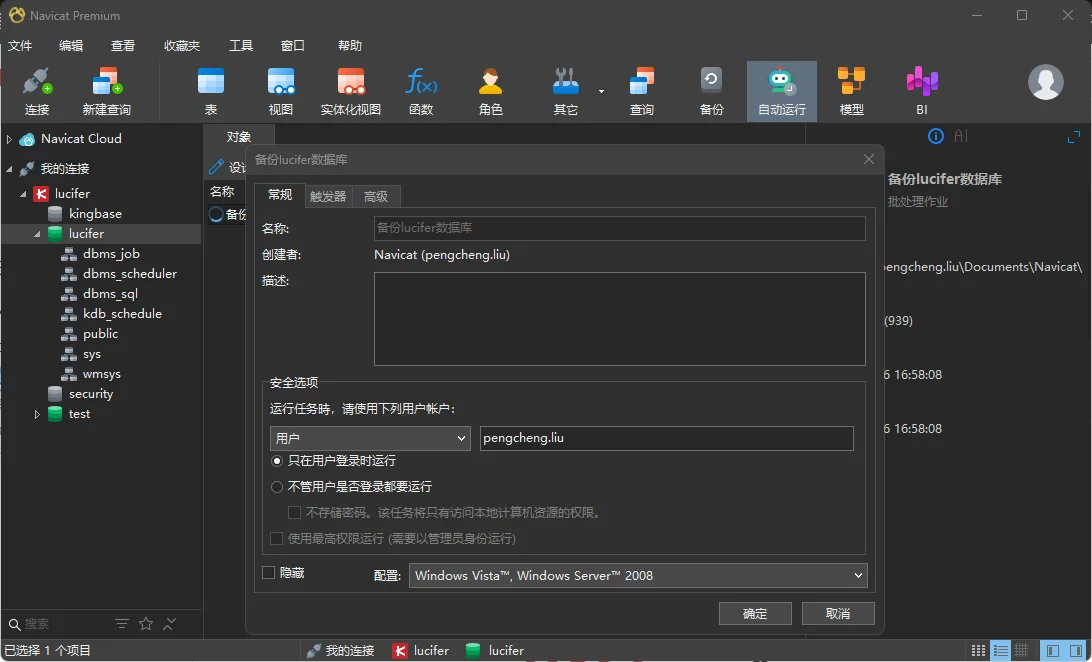Image resolution: width=1092 pixels, height=662 pixels.
Task: Toggle right pane visibility icon in status bar
Action: tap(1076, 650)
